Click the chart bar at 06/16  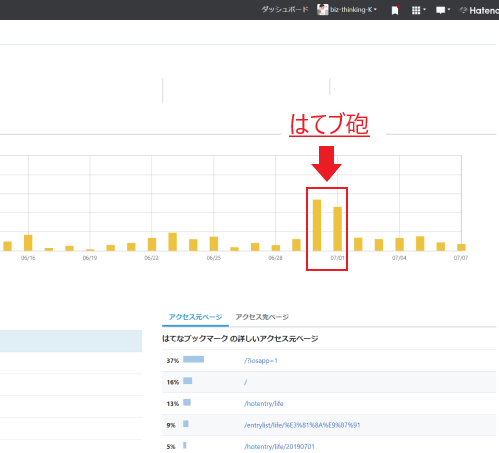click(28, 243)
